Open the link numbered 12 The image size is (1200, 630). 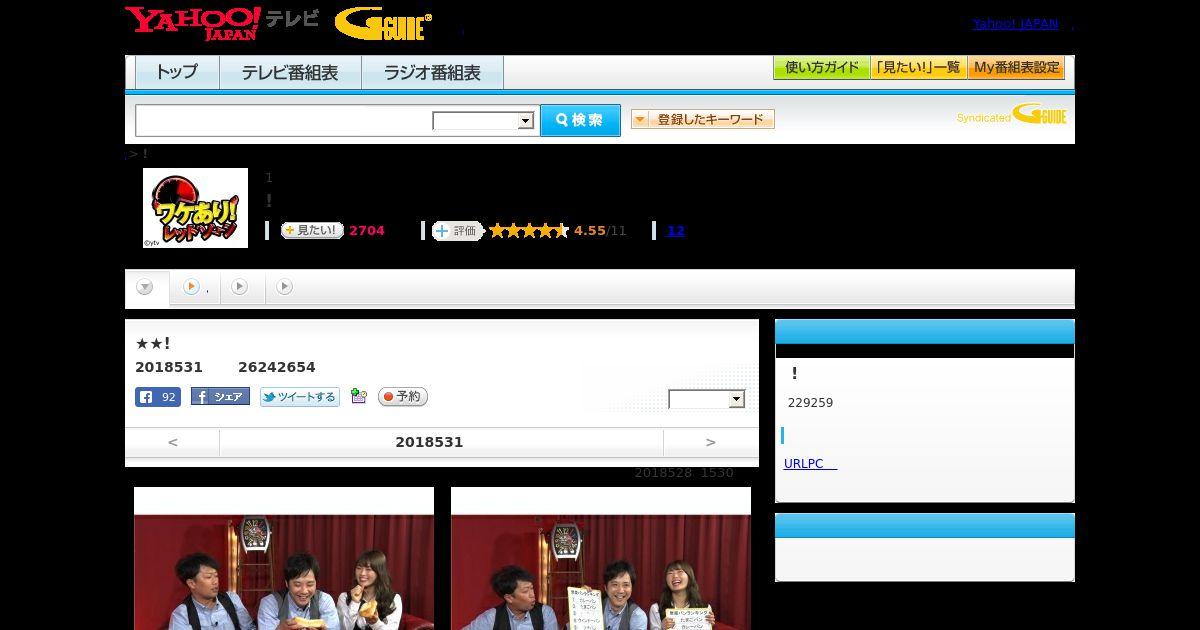[676, 231]
